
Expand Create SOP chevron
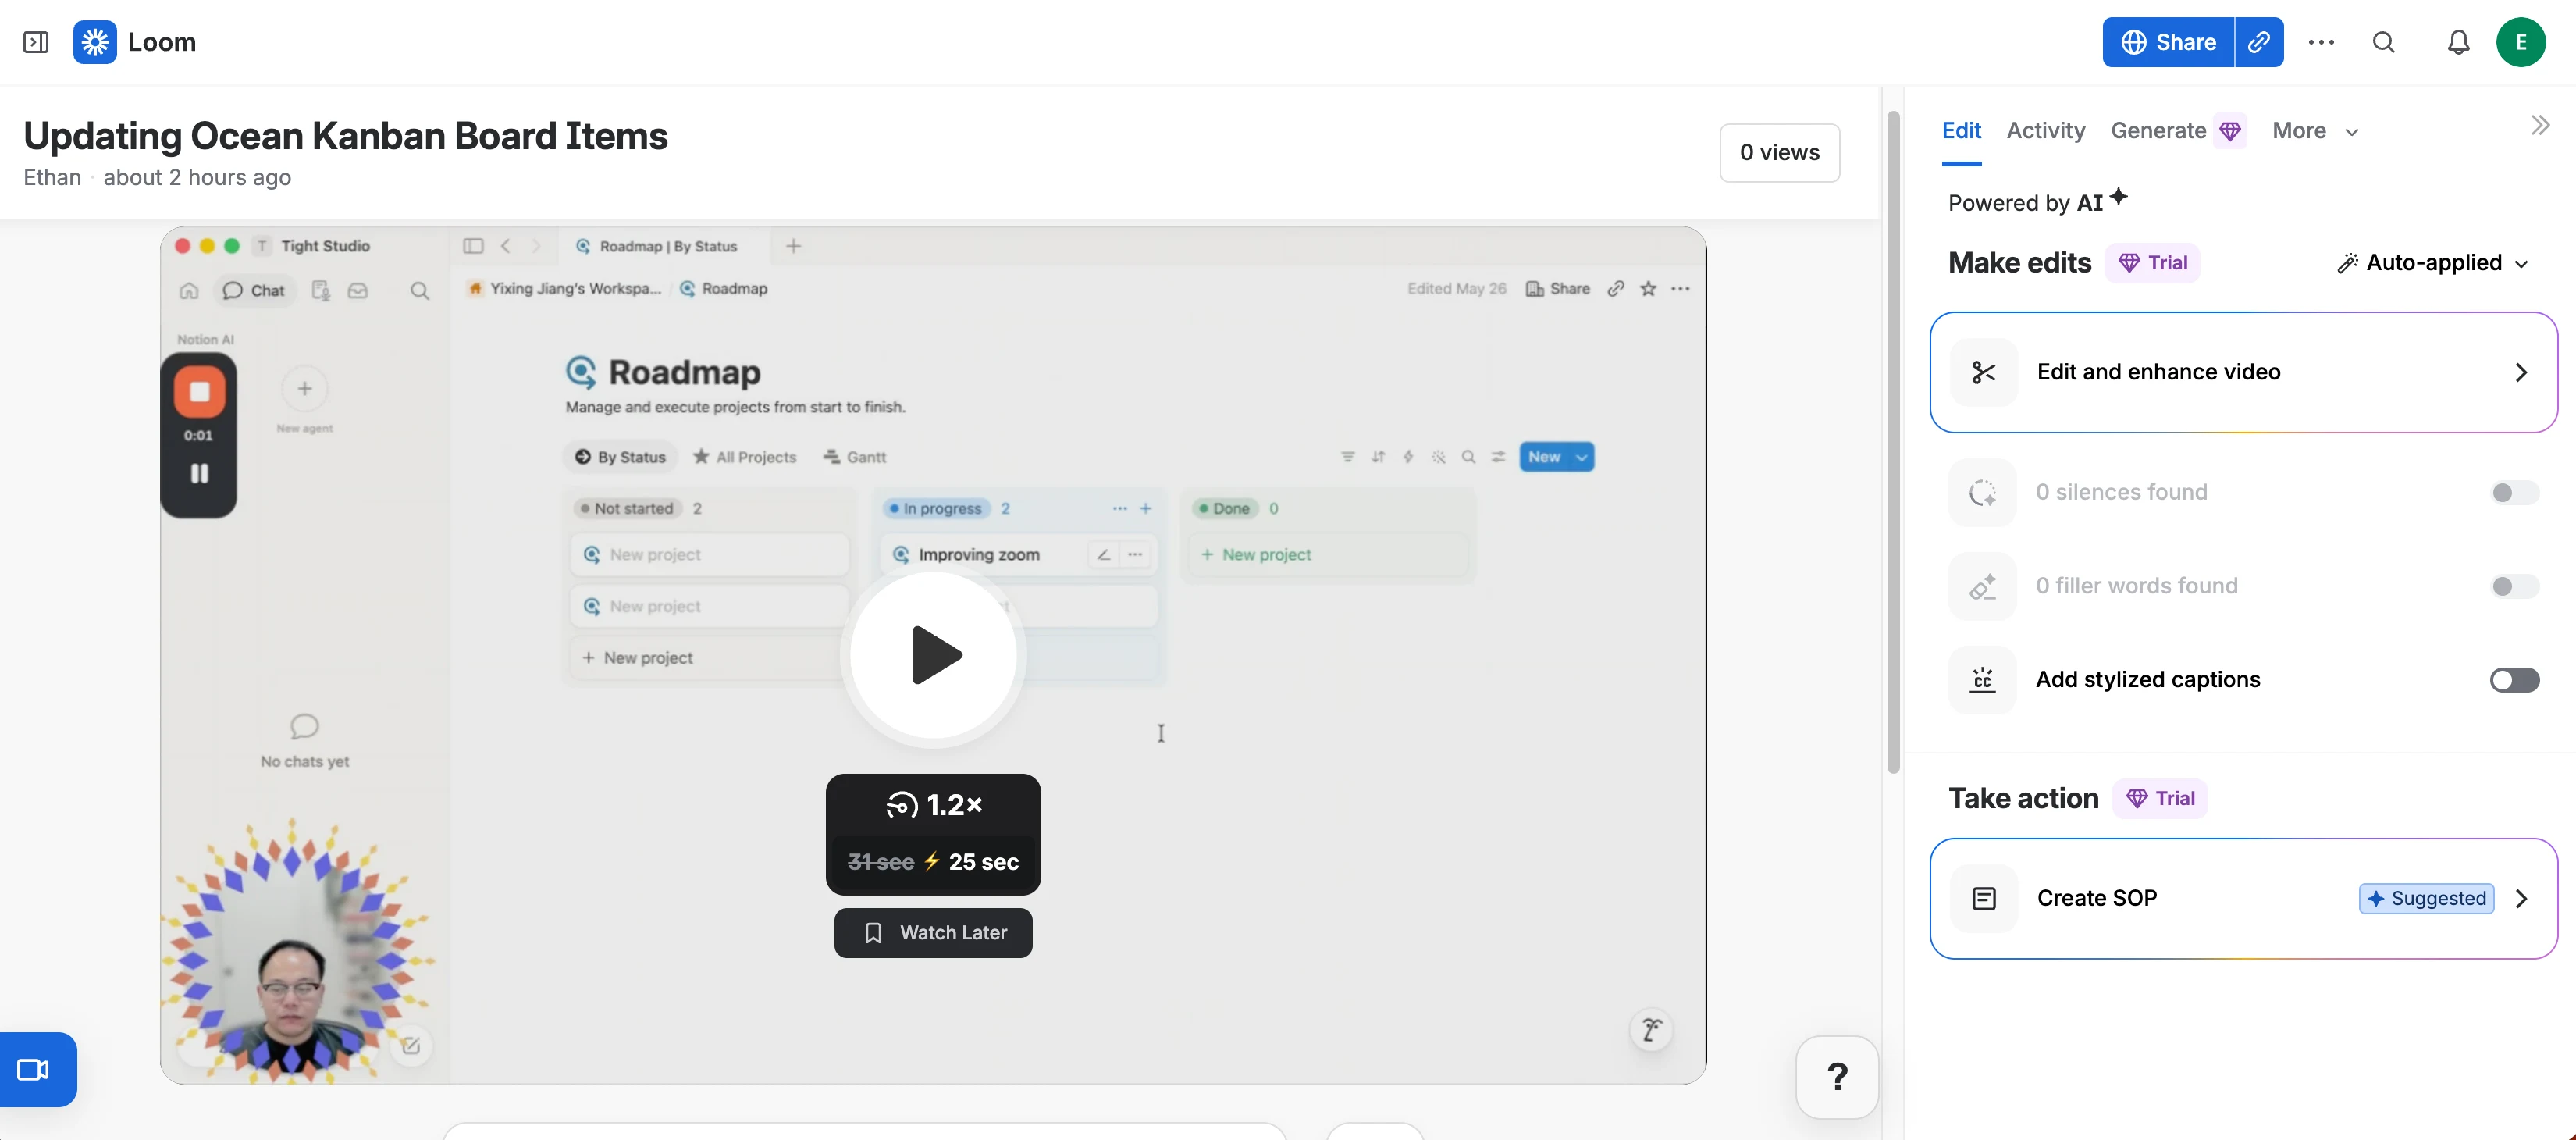(x=2521, y=898)
